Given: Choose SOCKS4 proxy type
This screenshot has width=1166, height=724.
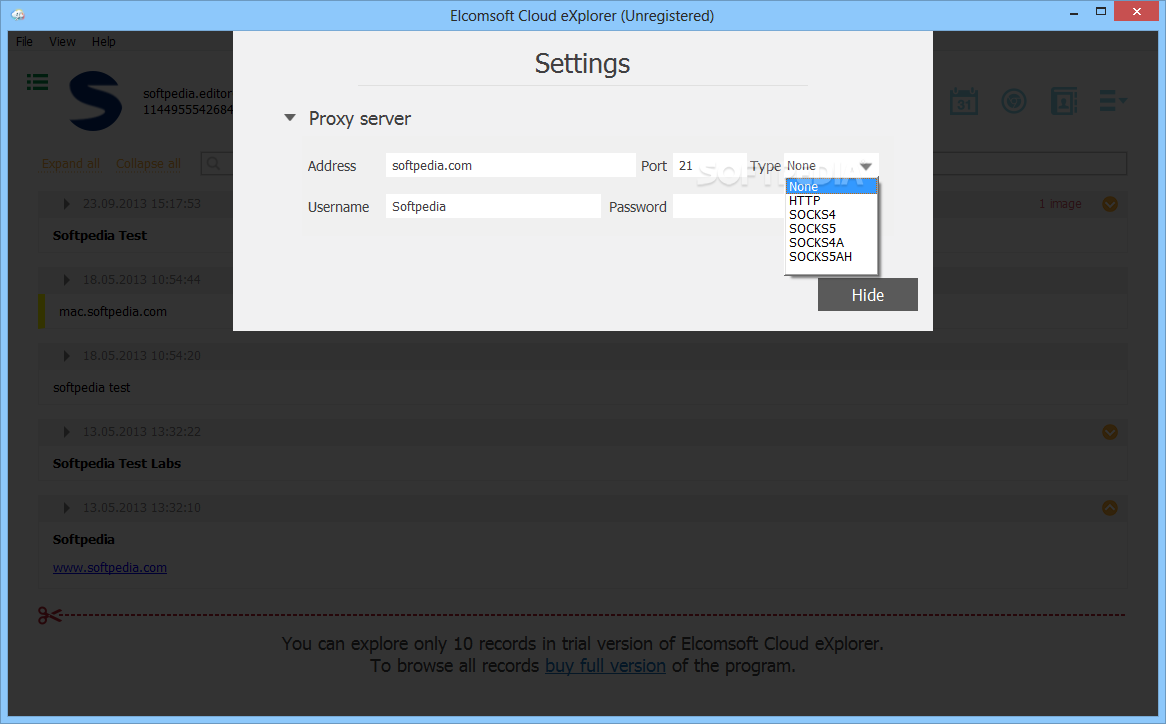Looking at the screenshot, I should pyautogui.click(x=831, y=215).
